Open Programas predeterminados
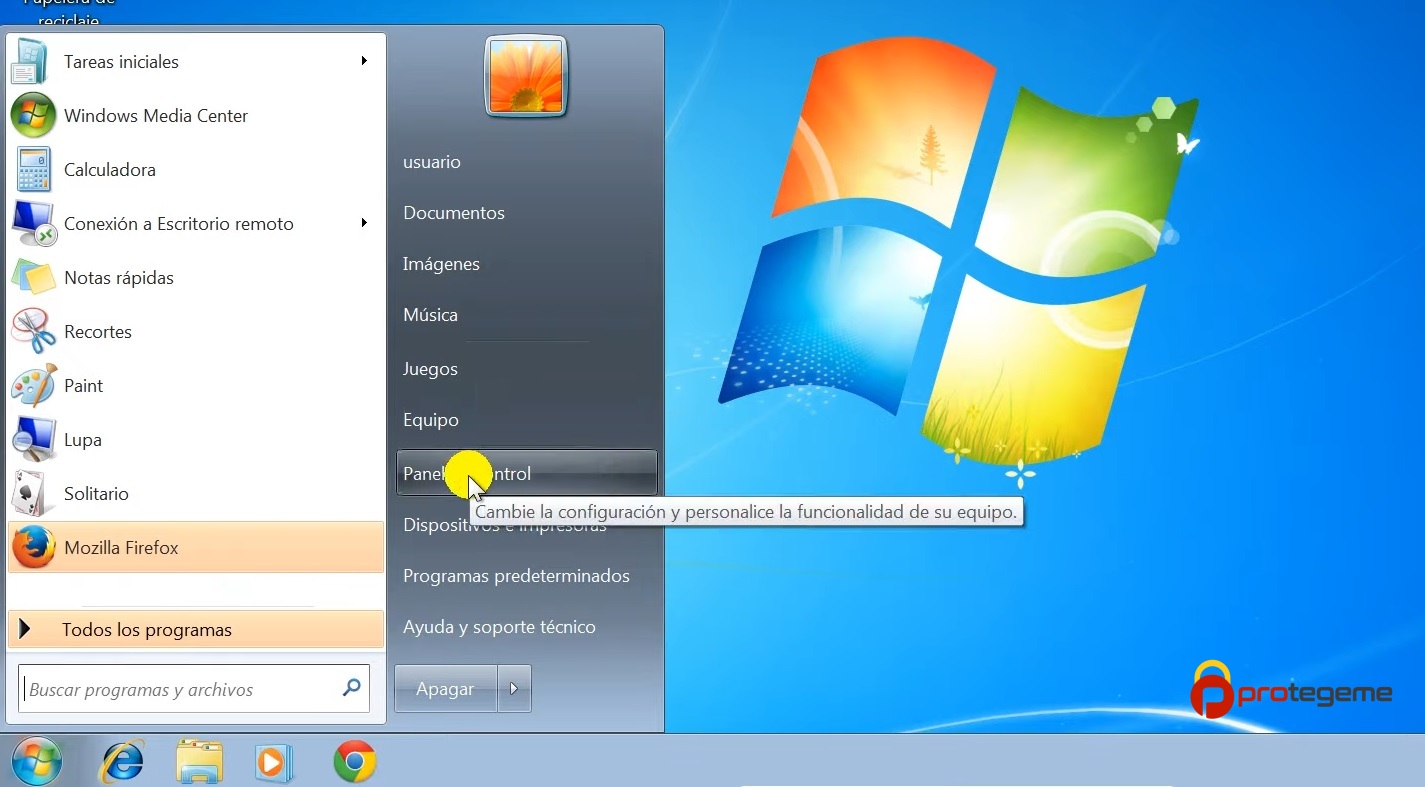The height and width of the screenshot is (787, 1425). tap(516, 576)
